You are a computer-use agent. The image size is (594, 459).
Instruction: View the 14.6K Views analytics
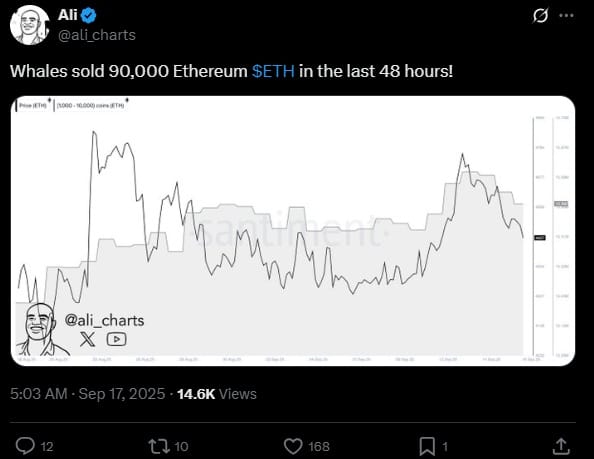pos(217,394)
